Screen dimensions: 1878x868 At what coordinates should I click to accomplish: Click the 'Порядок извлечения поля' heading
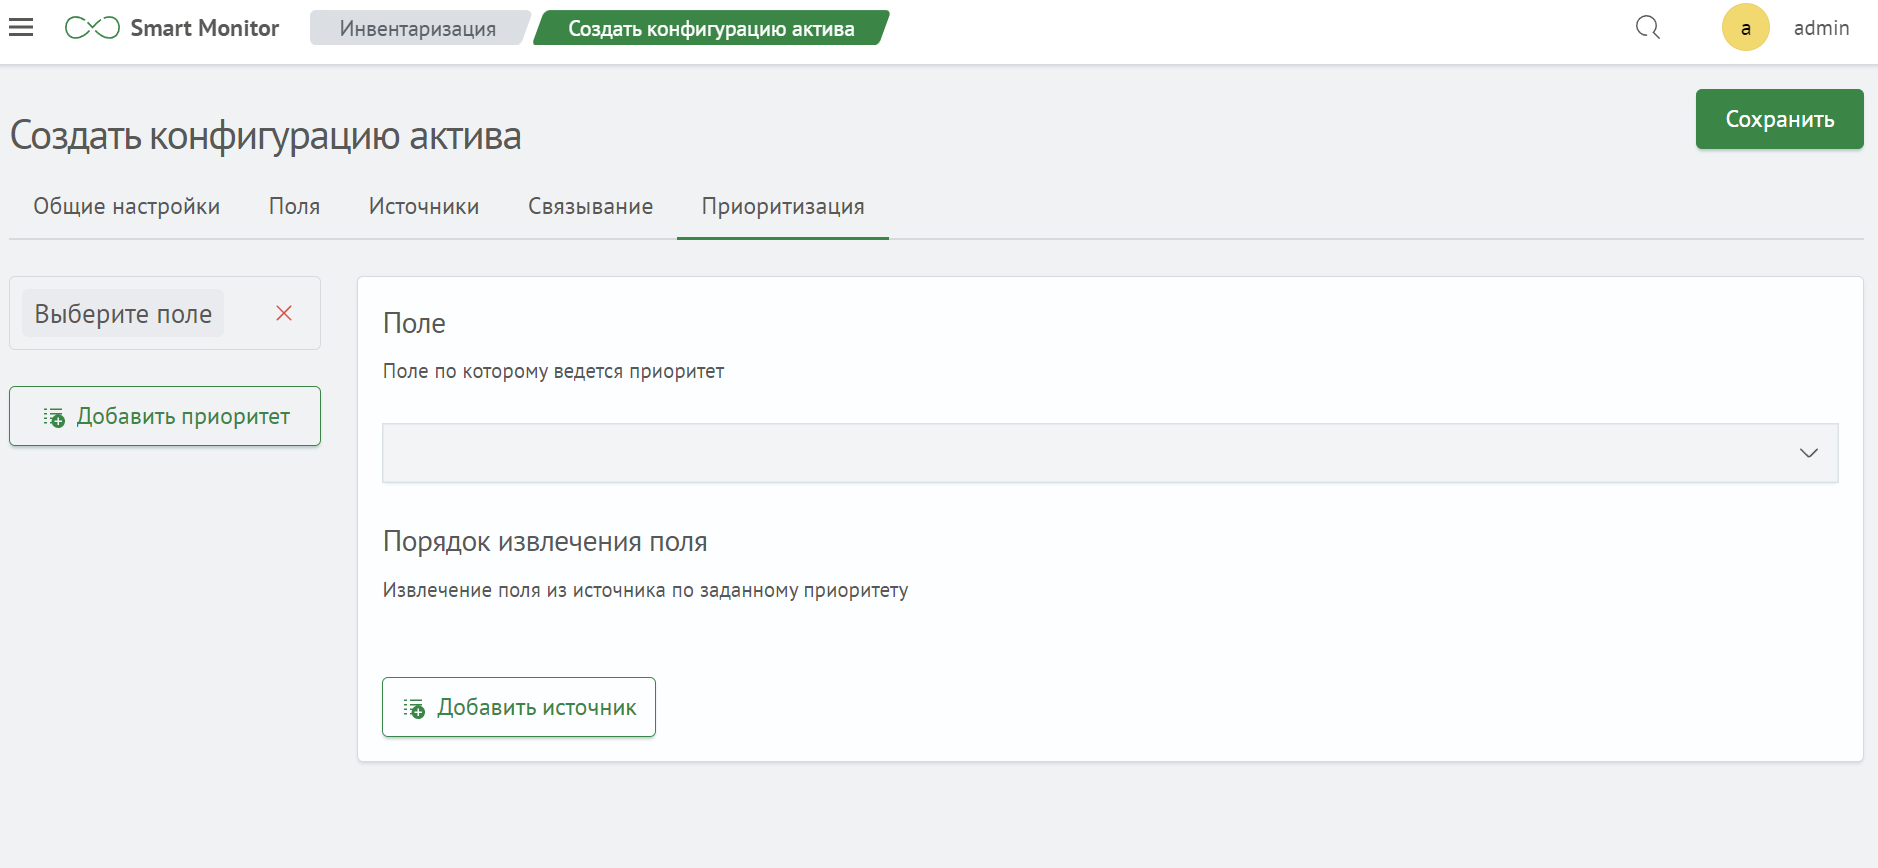click(x=545, y=542)
